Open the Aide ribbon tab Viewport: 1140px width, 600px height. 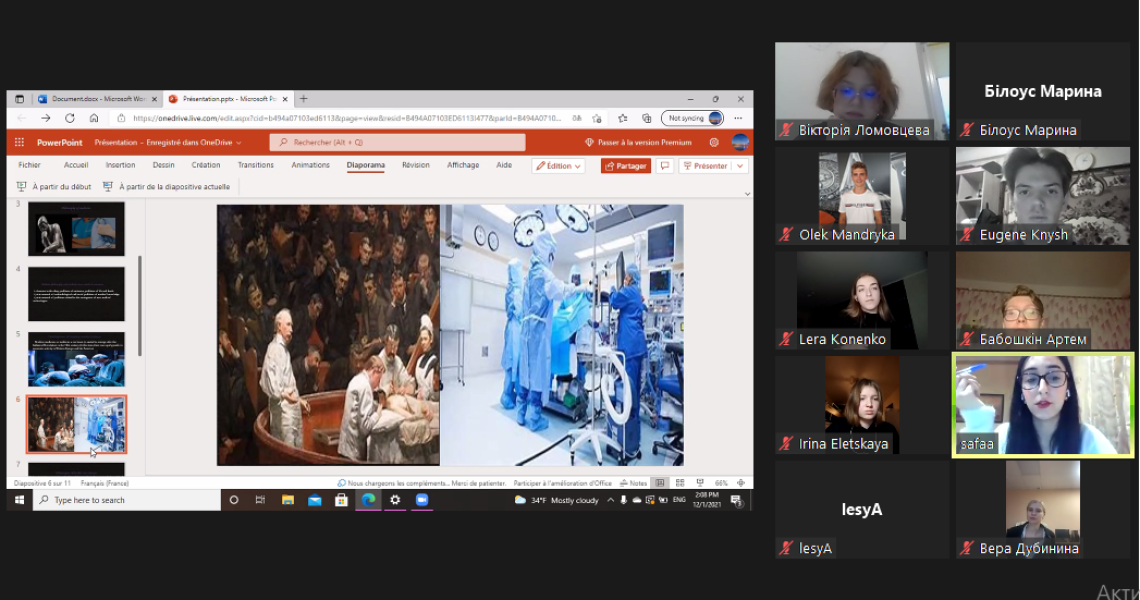pyautogui.click(x=504, y=165)
